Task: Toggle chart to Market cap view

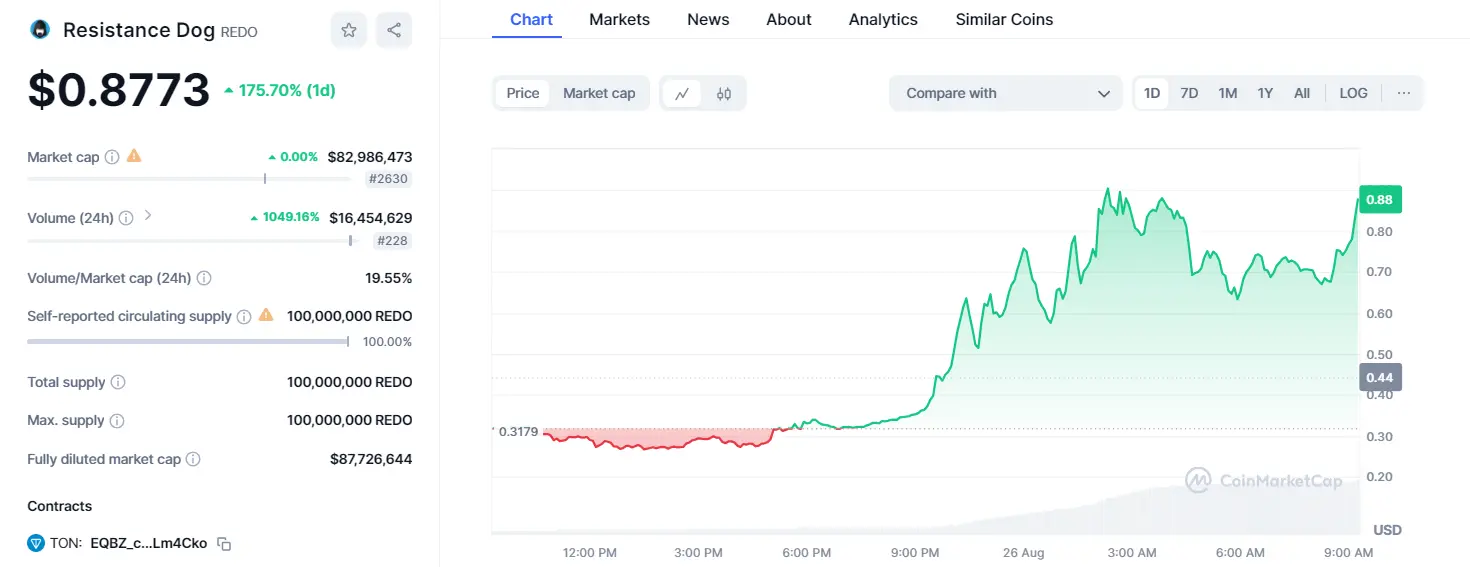Action: tap(599, 93)
